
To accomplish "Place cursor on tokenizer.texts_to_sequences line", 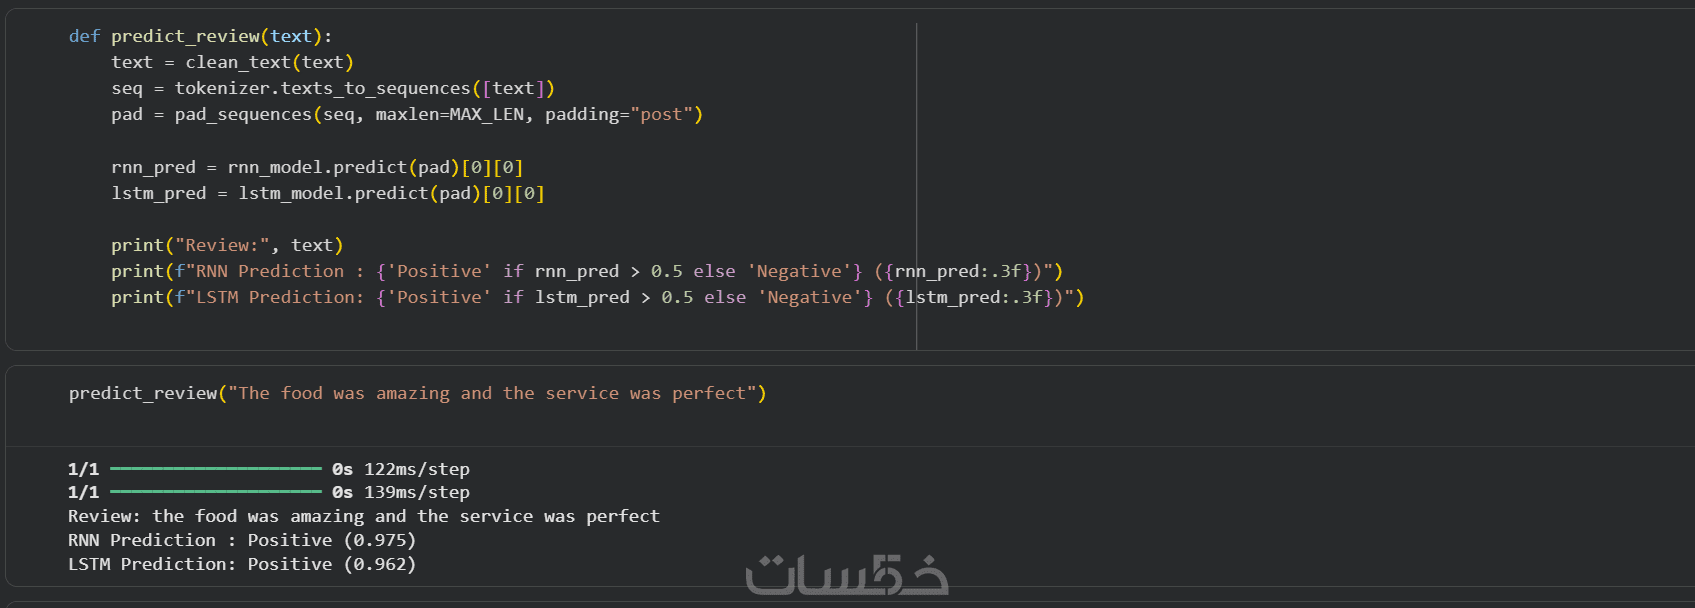I will (x=322, y=88).
